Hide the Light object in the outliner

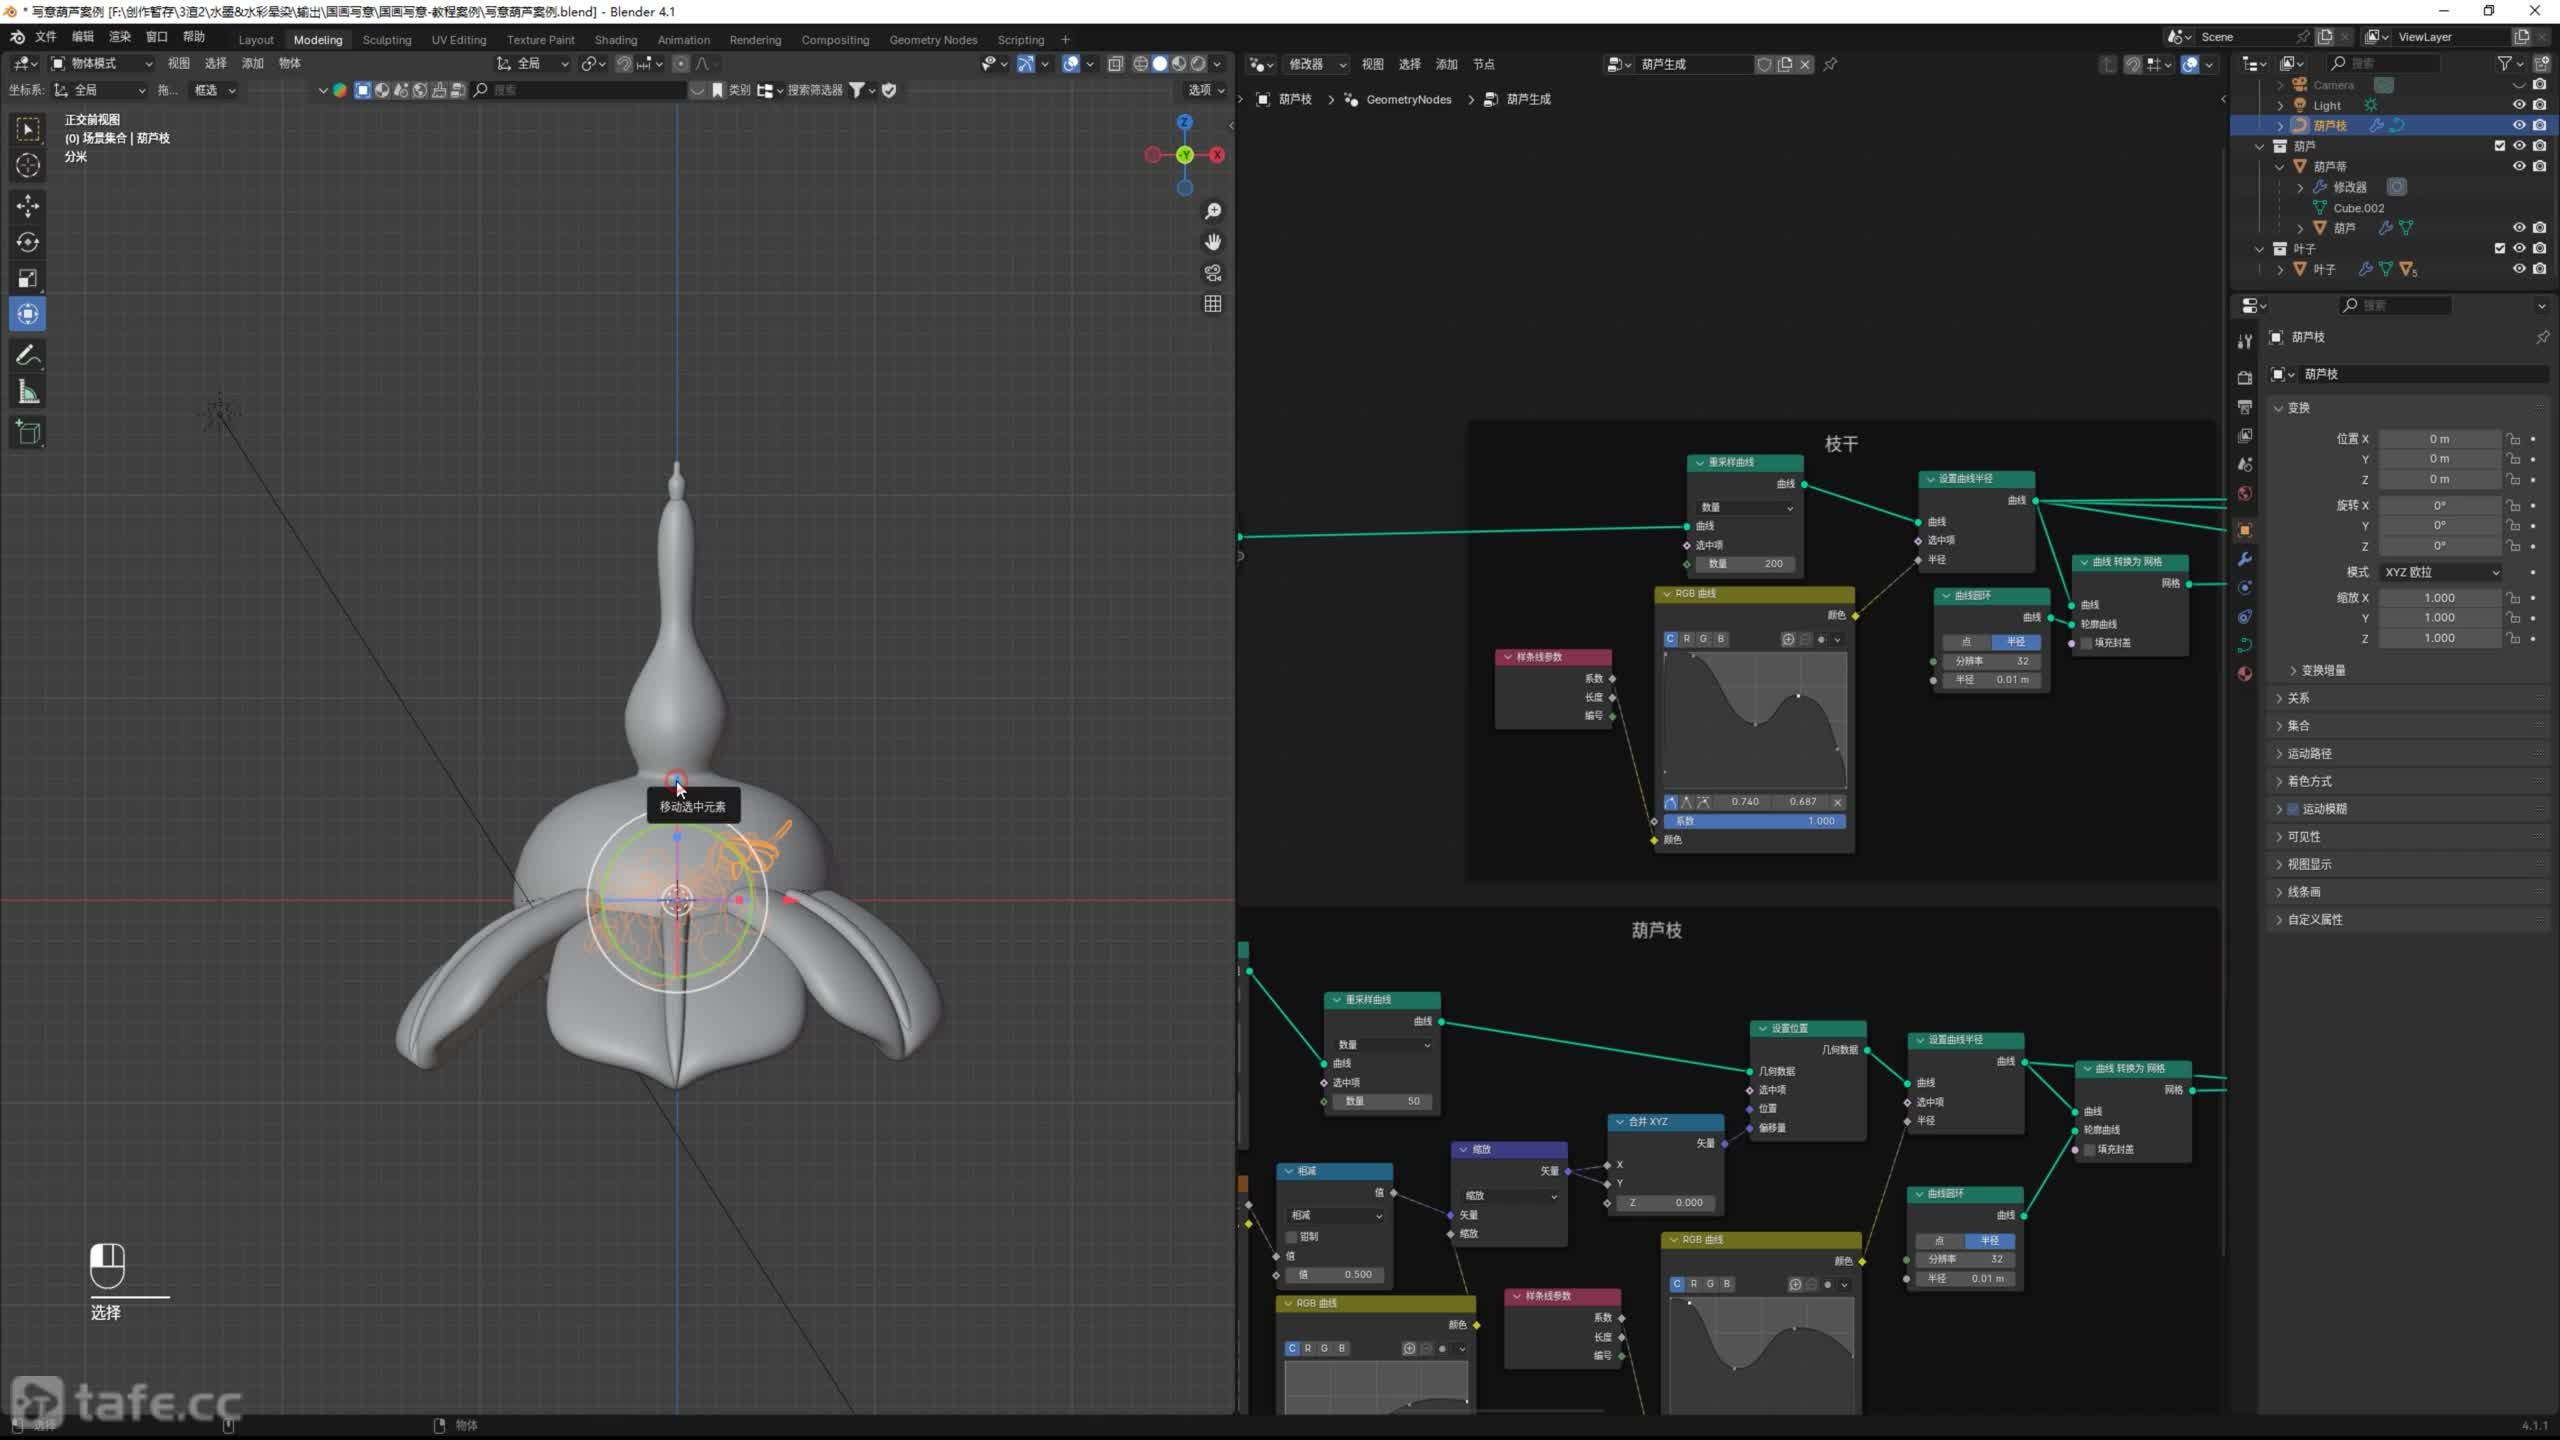tap(2519, 105)
